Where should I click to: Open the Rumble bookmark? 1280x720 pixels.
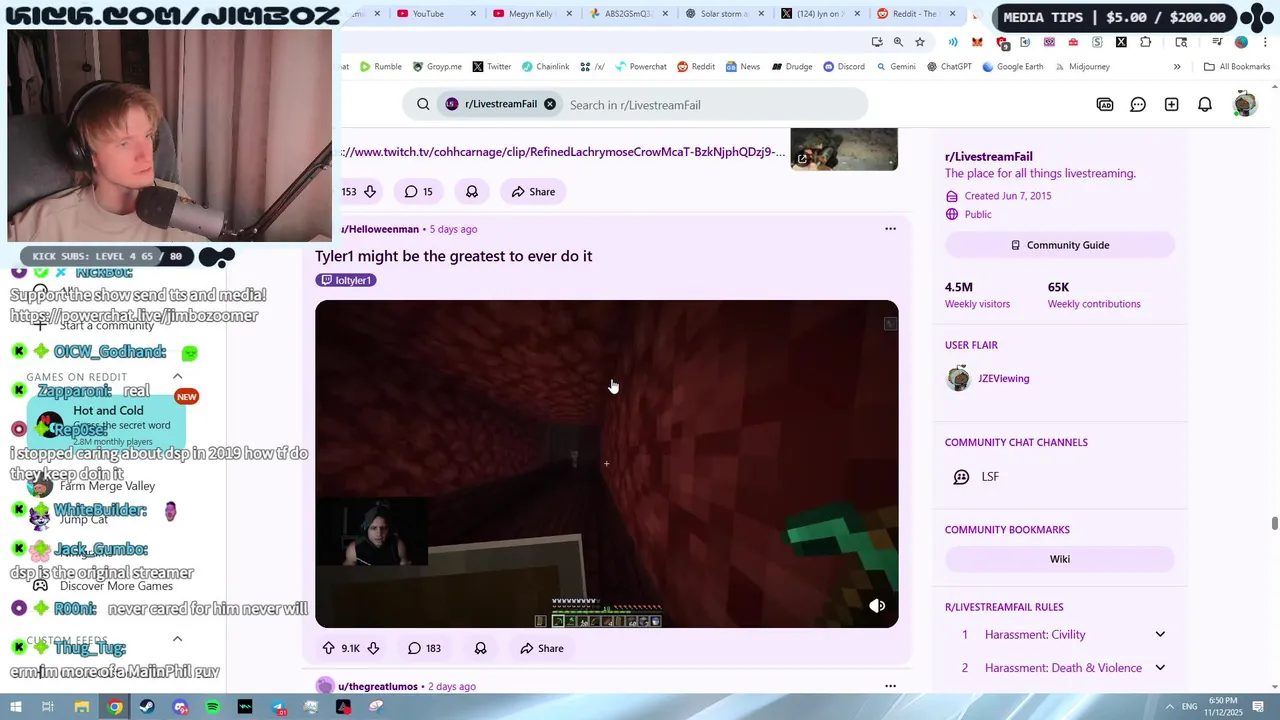(380, 67)
